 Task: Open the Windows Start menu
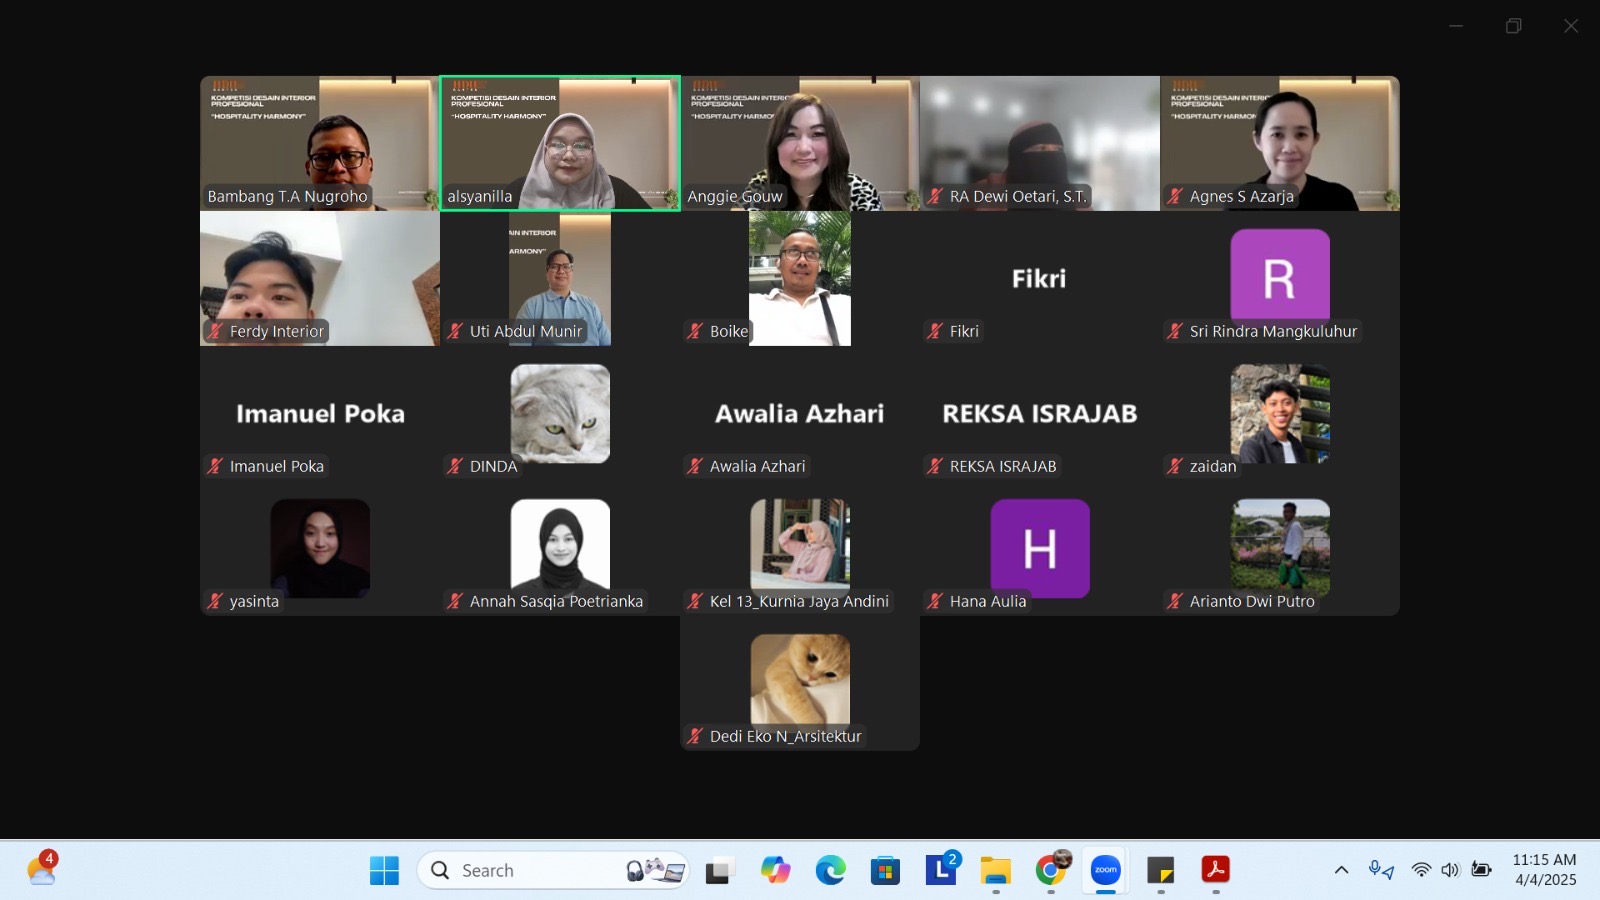pos(384,870)
